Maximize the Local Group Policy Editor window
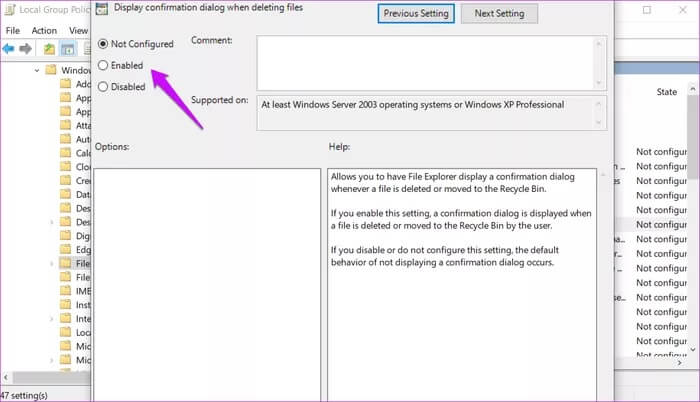Viewport: 700px width, 402px height. coord(647,10)
